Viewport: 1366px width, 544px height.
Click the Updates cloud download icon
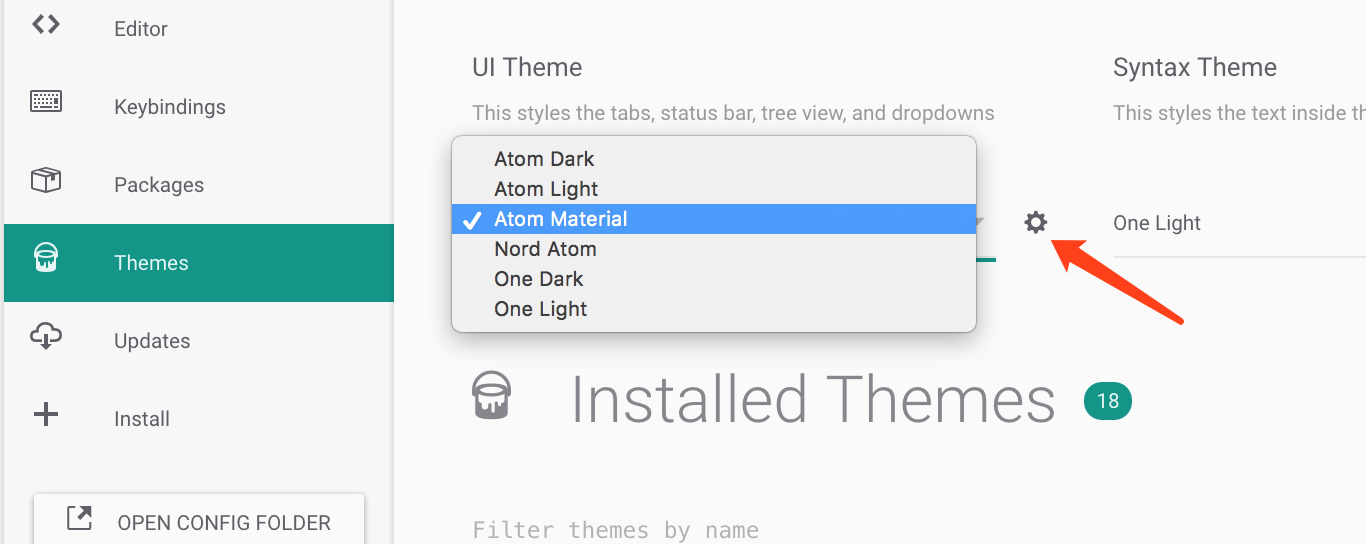click(46, 337)
